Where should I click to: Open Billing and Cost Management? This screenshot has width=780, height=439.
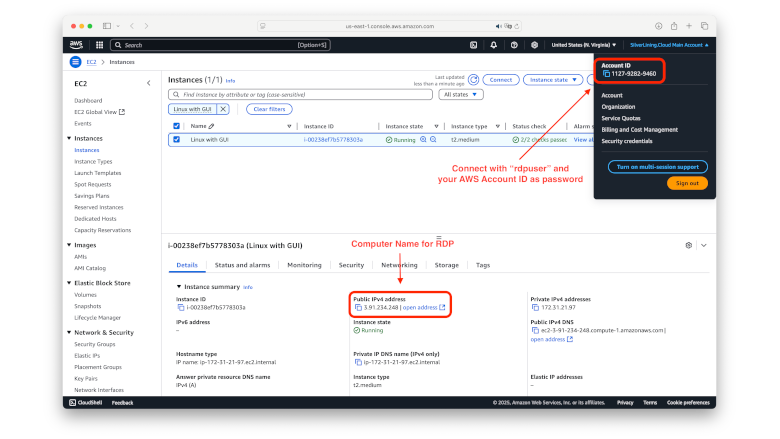click(x=640, y=130)
